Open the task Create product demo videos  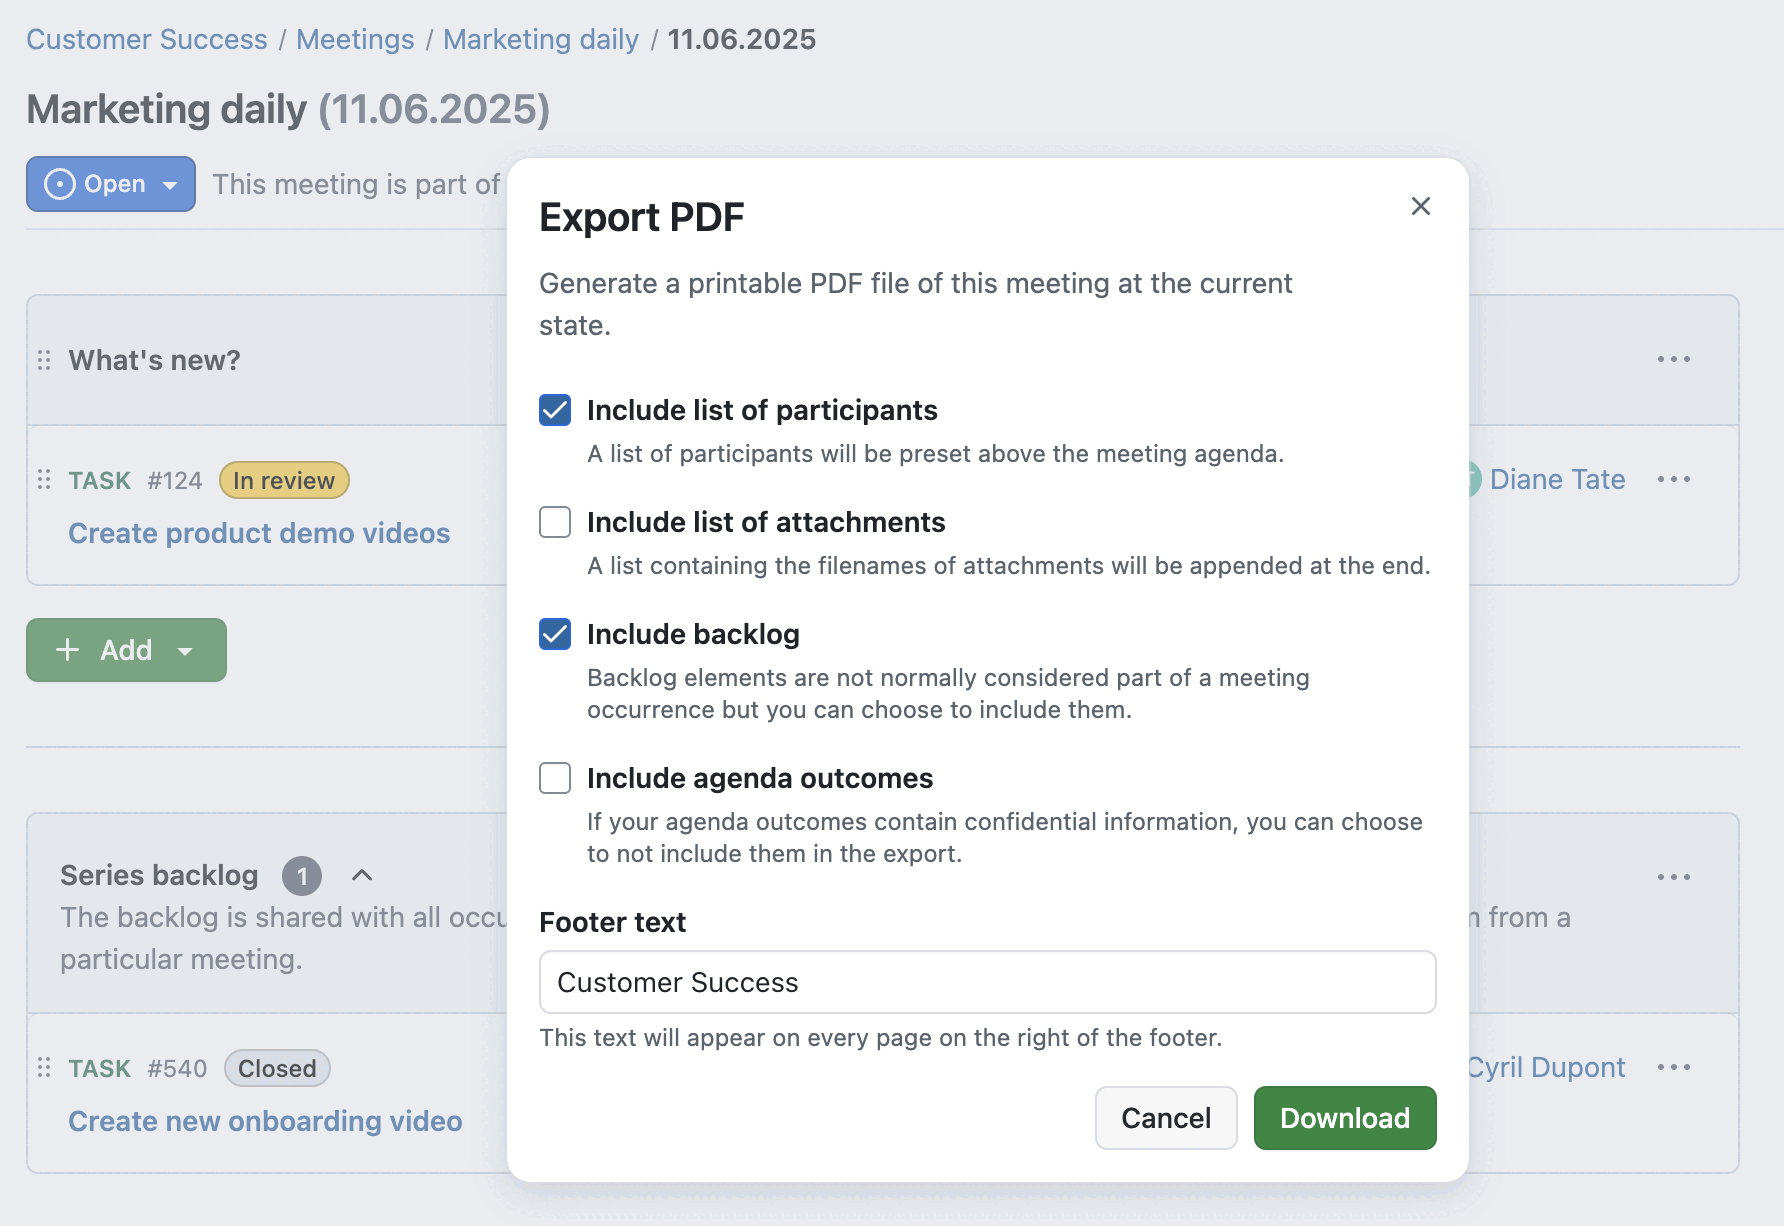point(259,533)
